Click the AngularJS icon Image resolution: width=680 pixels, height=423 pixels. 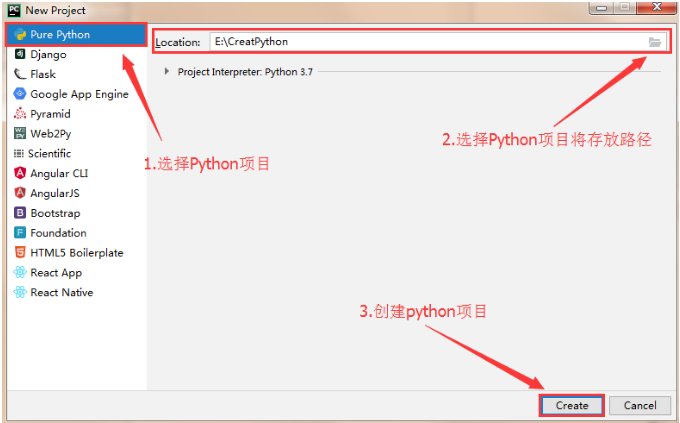[x=20, y=193]
